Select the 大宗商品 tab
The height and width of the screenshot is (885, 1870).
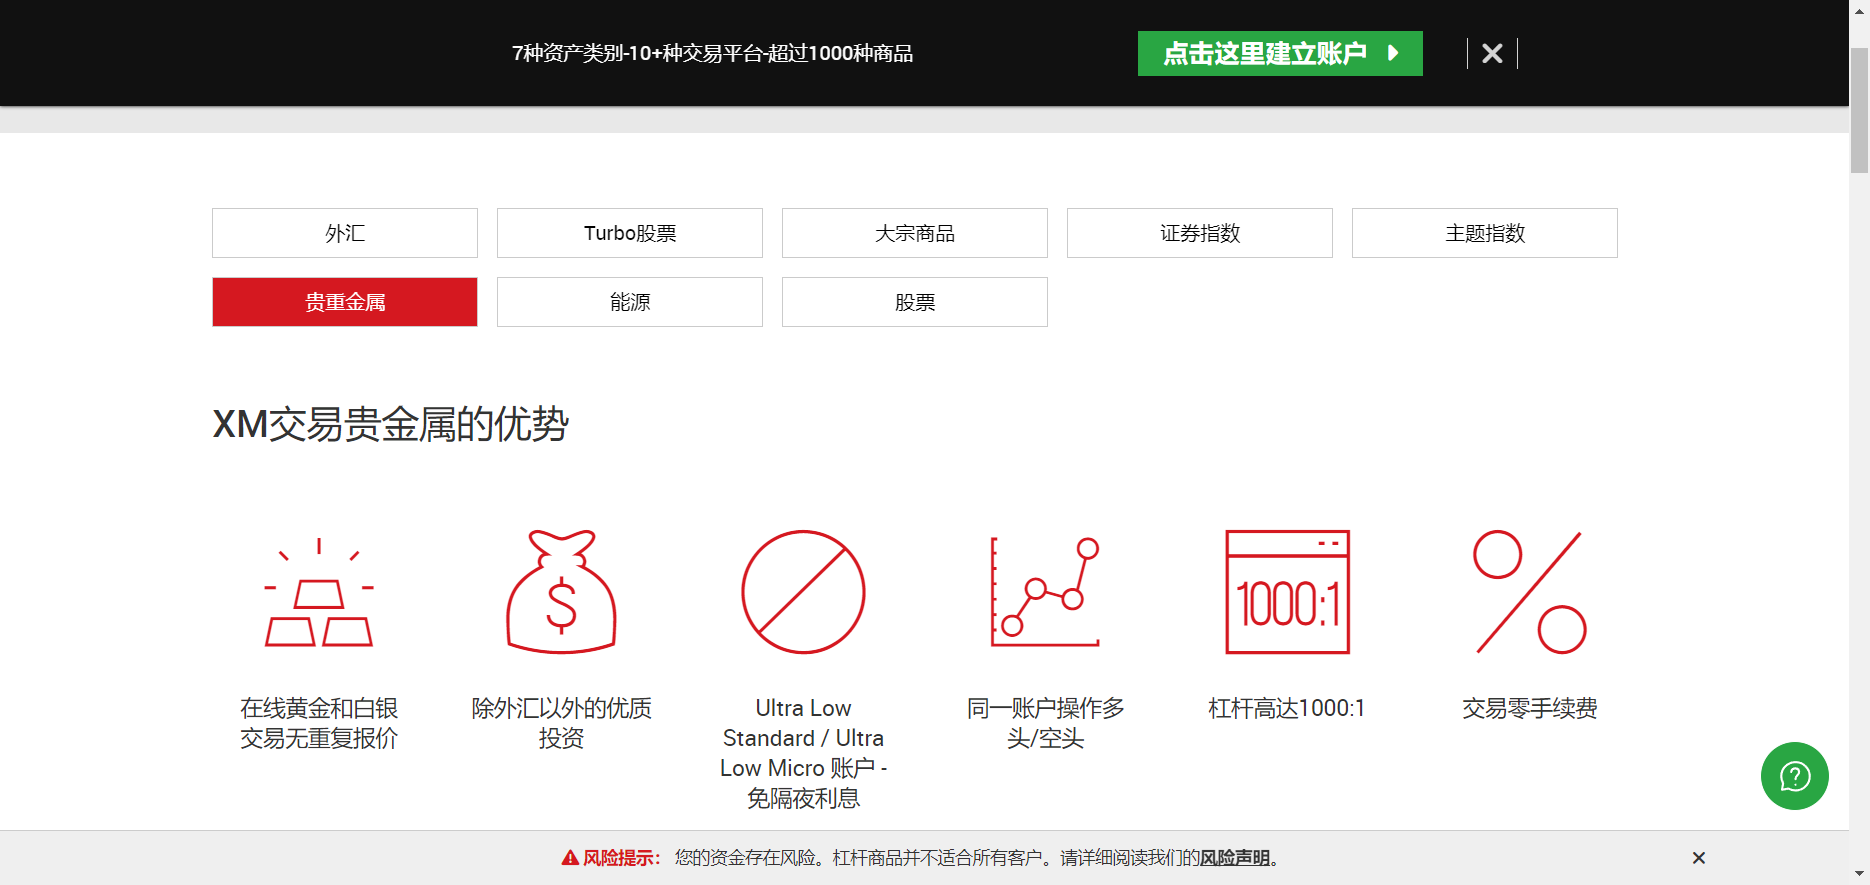(x=915, y=233)
